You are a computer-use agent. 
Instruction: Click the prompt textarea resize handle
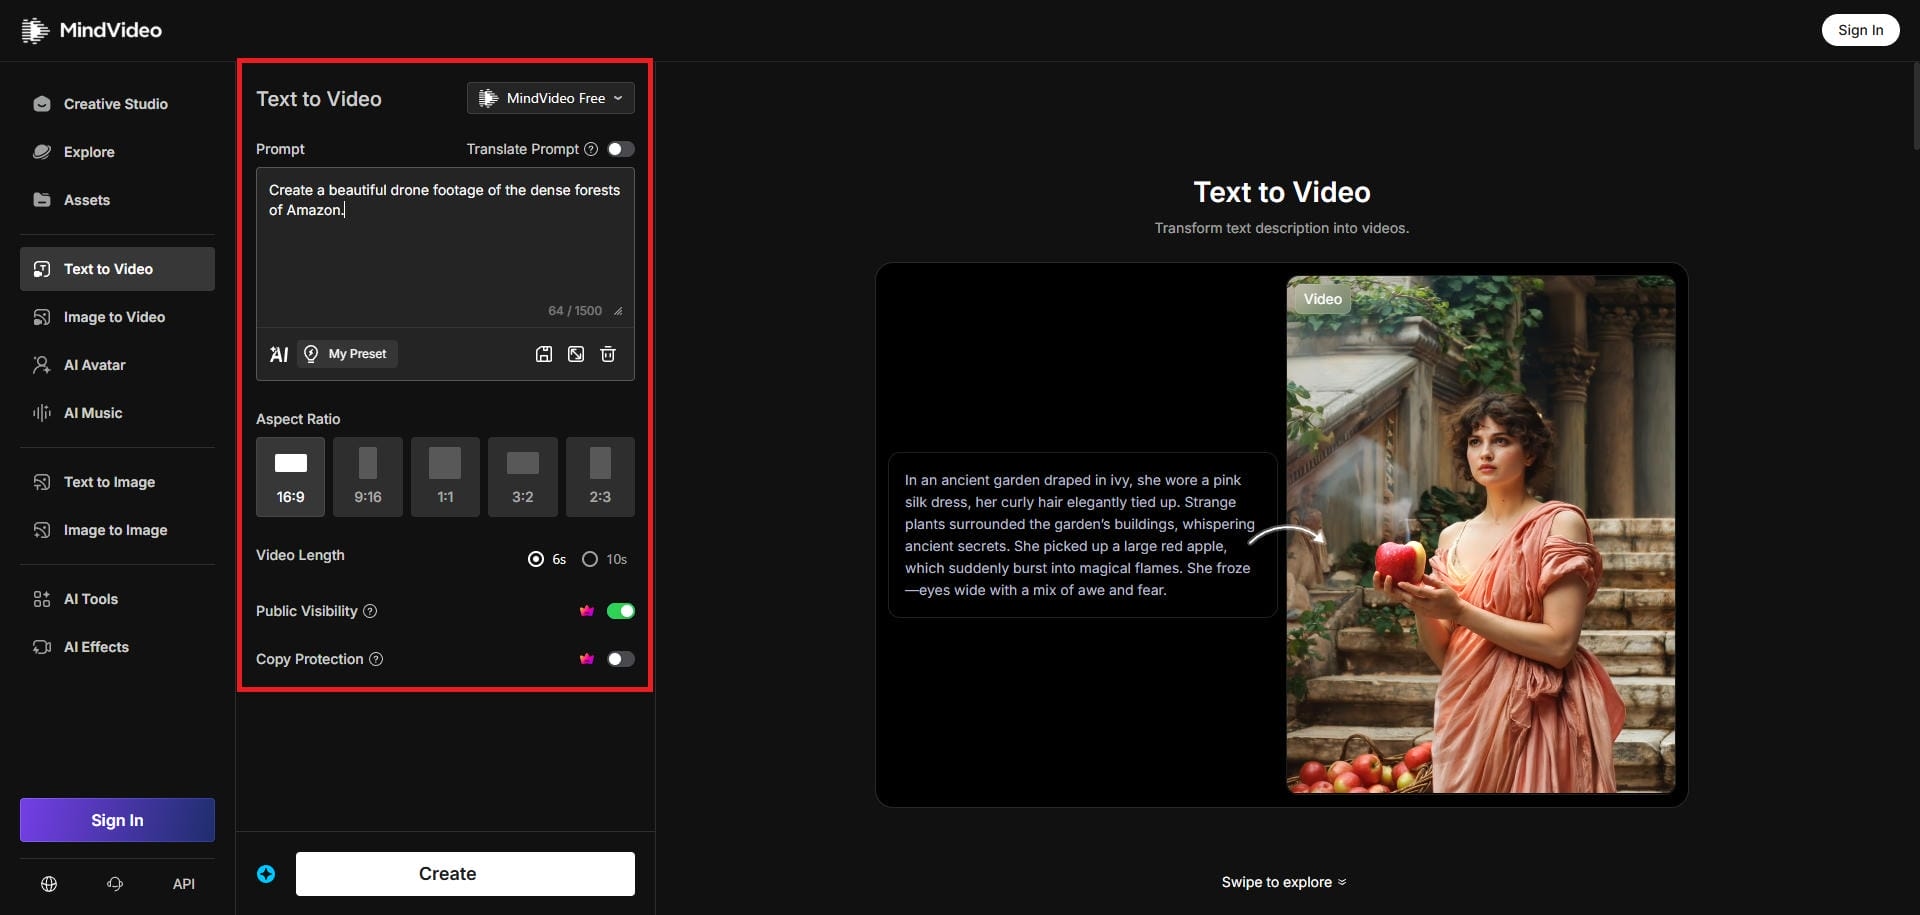618,311
